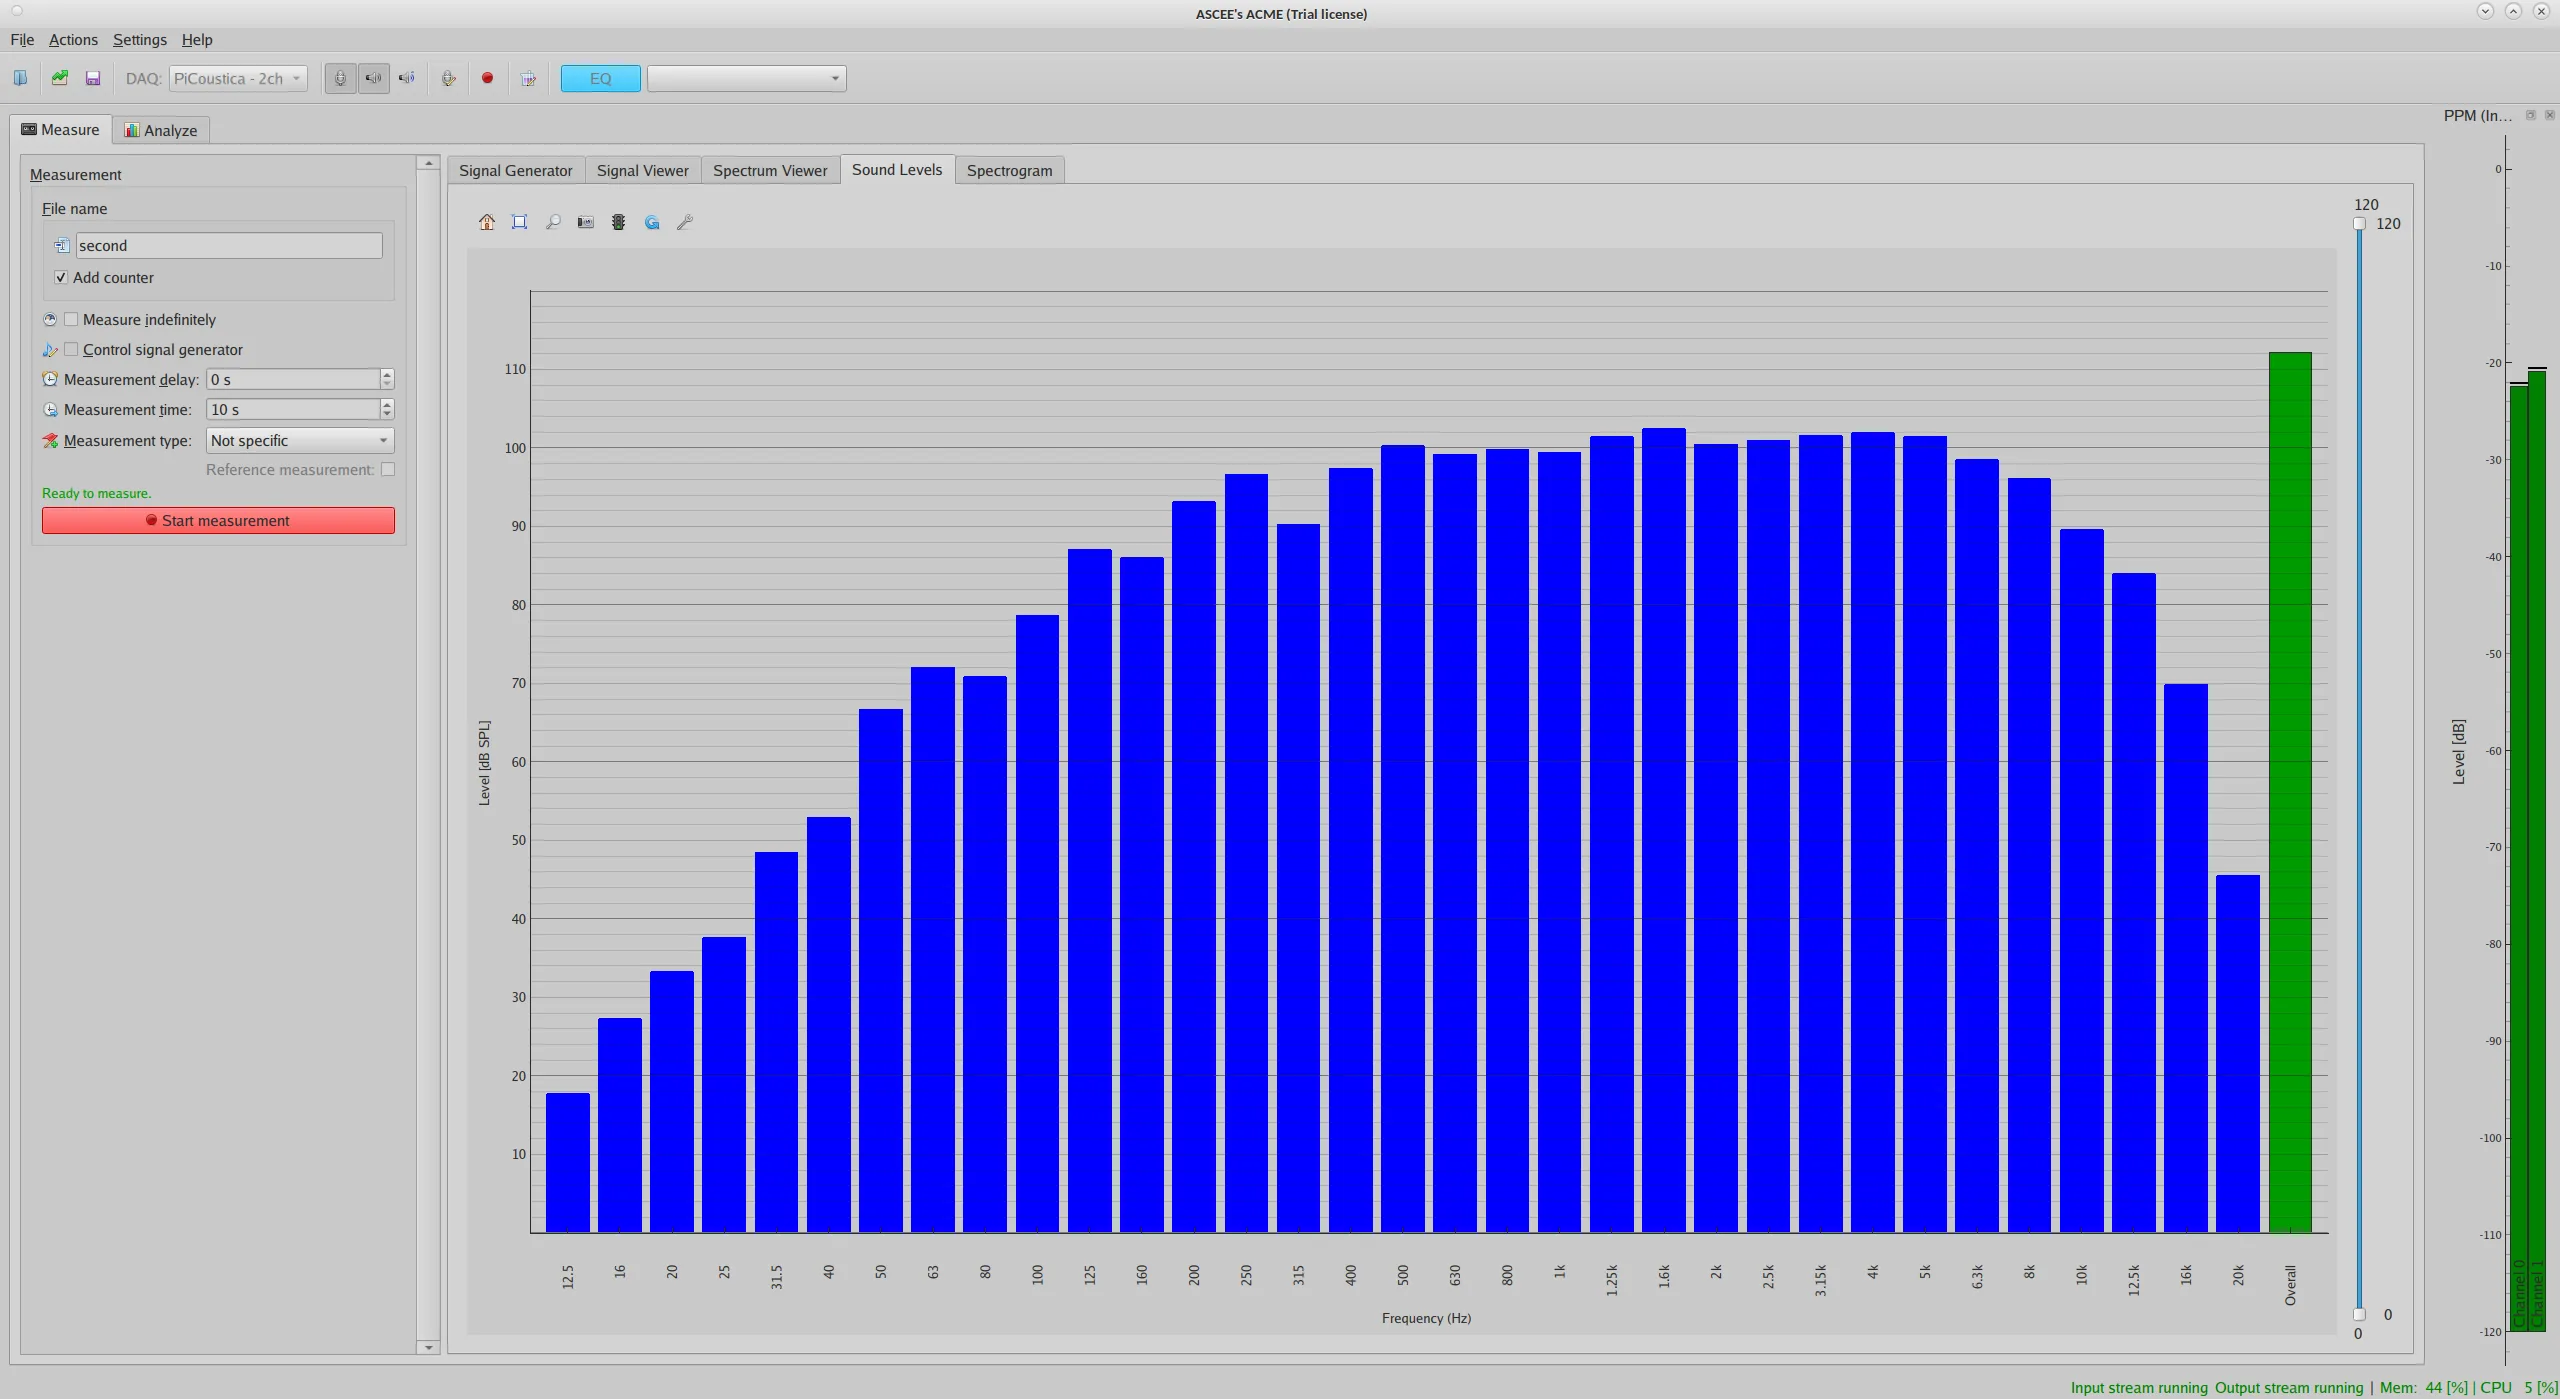
Task: Click the speaker with info icon
Action: (x=407, y=78)
